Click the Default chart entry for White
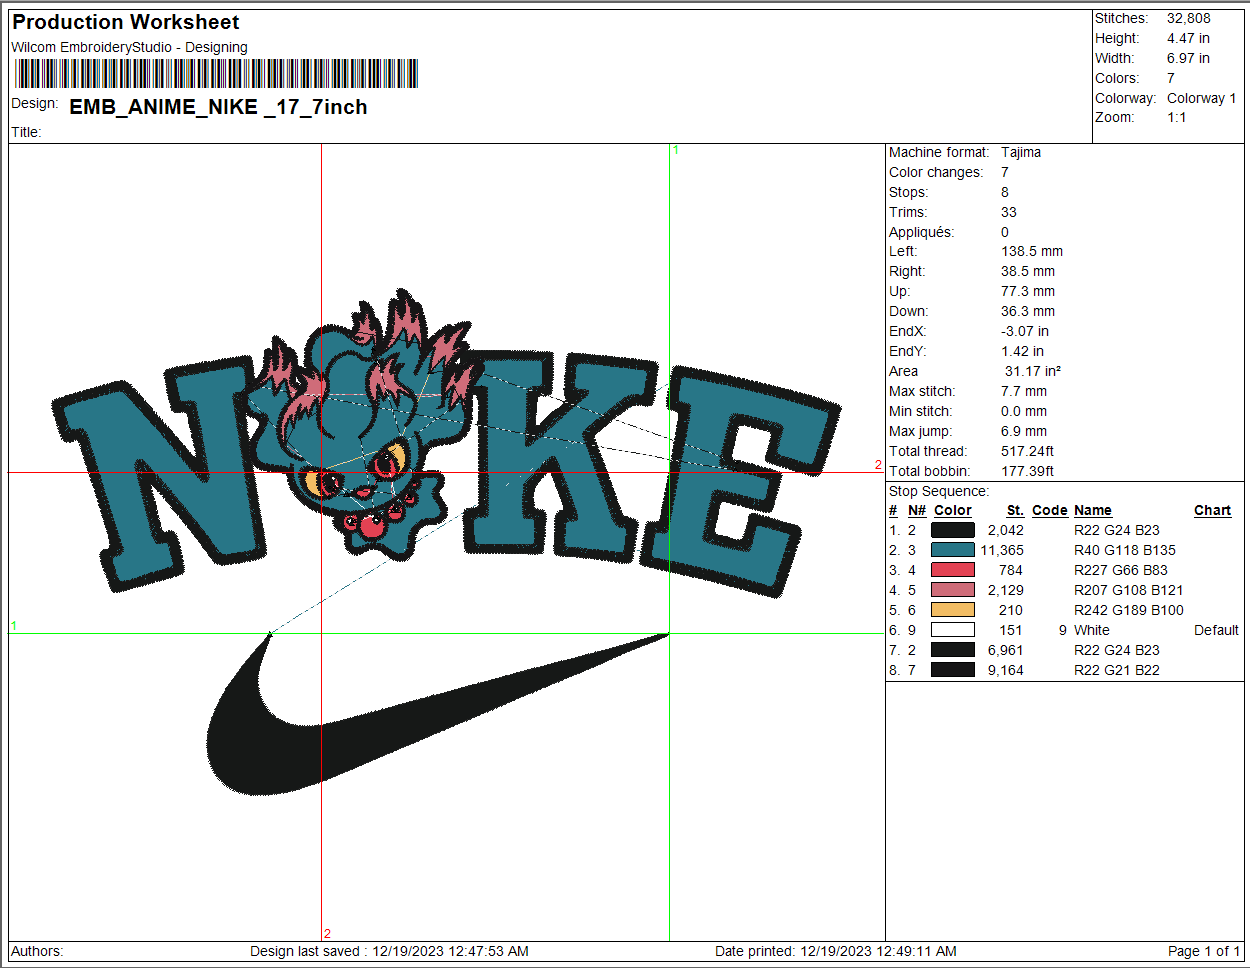The width and height of the screenshot is (1250, 968). tap(1216, 630)
